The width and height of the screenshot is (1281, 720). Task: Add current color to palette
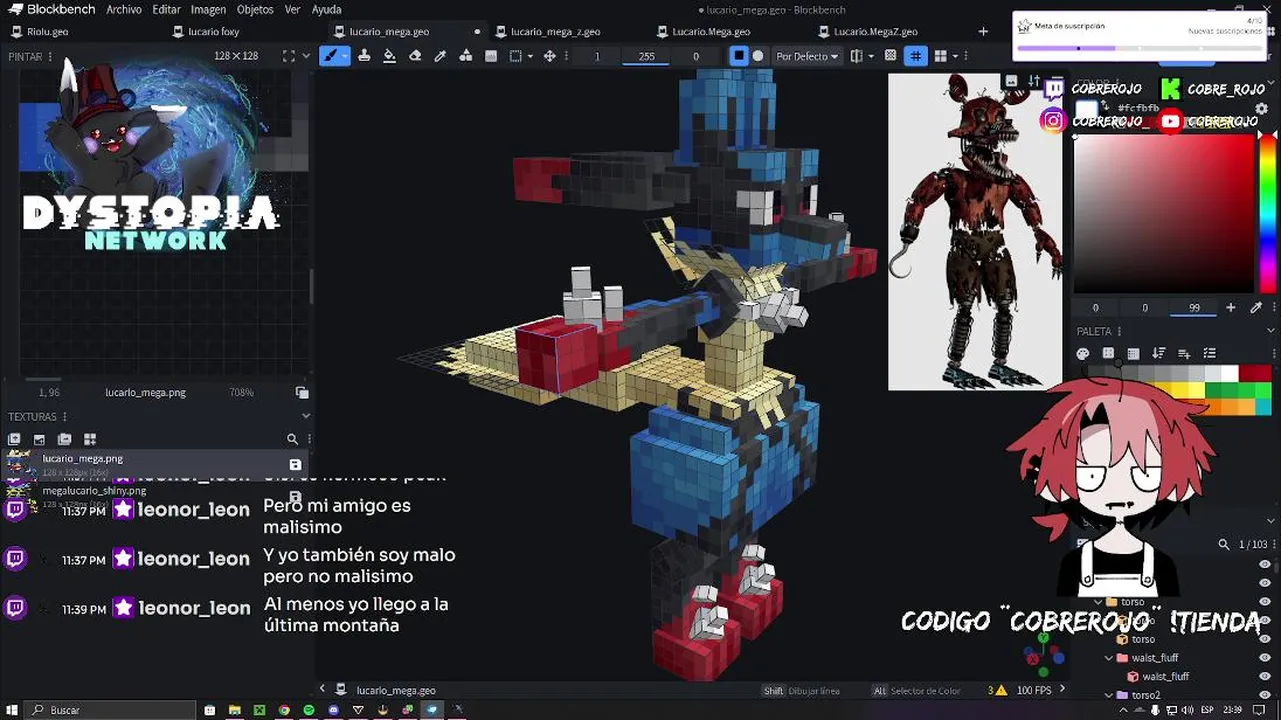tap(1231, 308)
